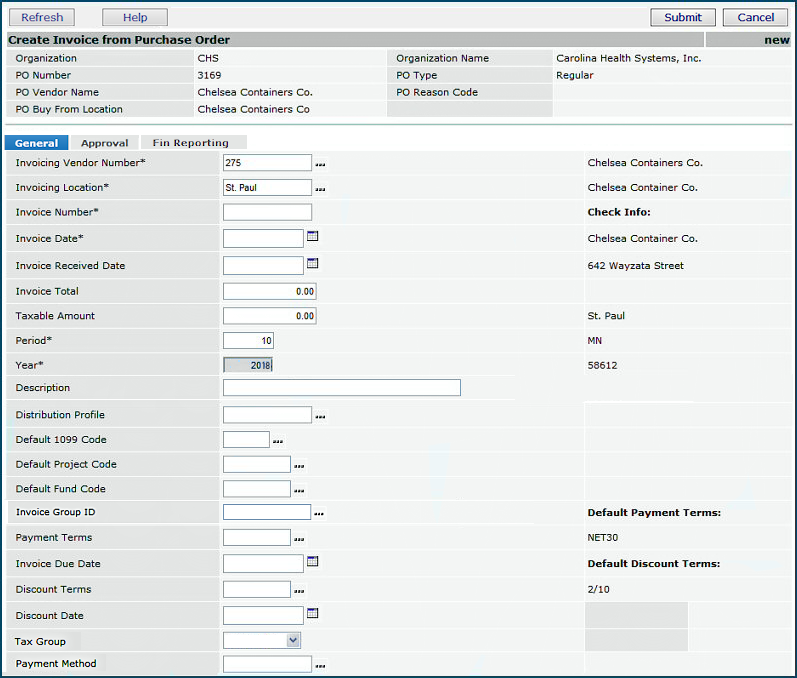Open the Invoice Due Date calendar picker
The width and height of the screenshot is (797, 678).
(312, 562)
